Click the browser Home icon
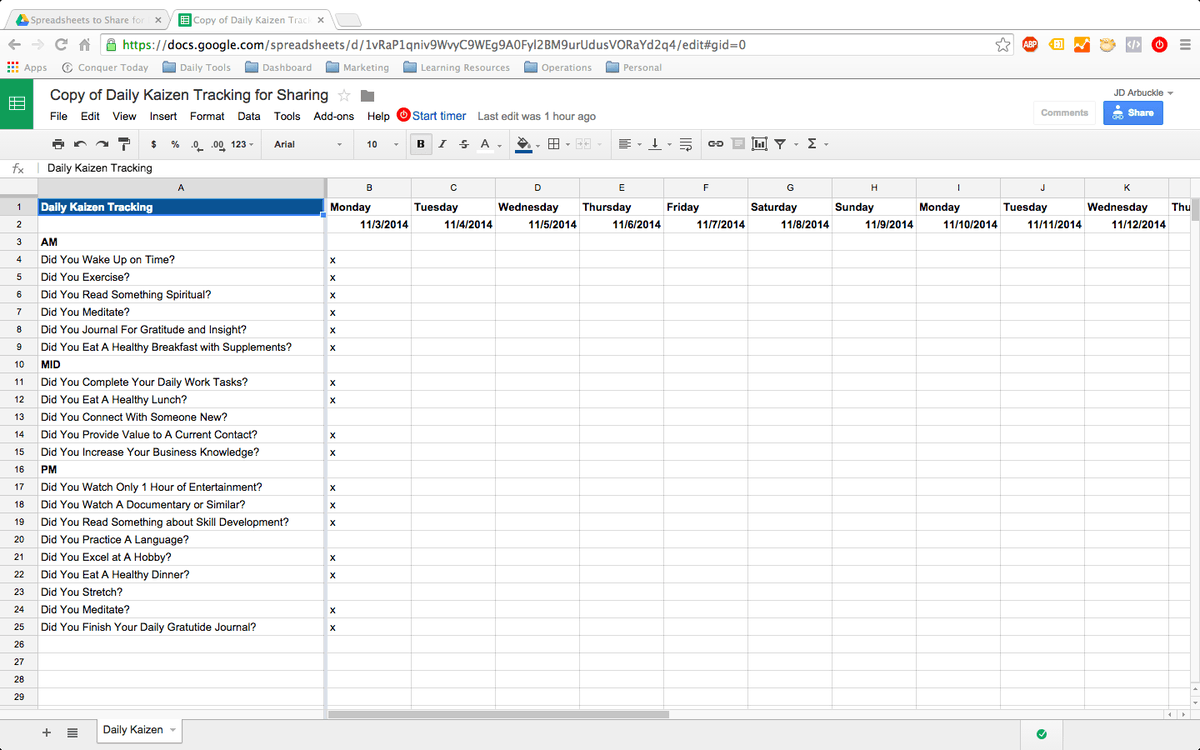Image resolution: width=1200 pixels, height=750 pixels. [x=85, y=45]
